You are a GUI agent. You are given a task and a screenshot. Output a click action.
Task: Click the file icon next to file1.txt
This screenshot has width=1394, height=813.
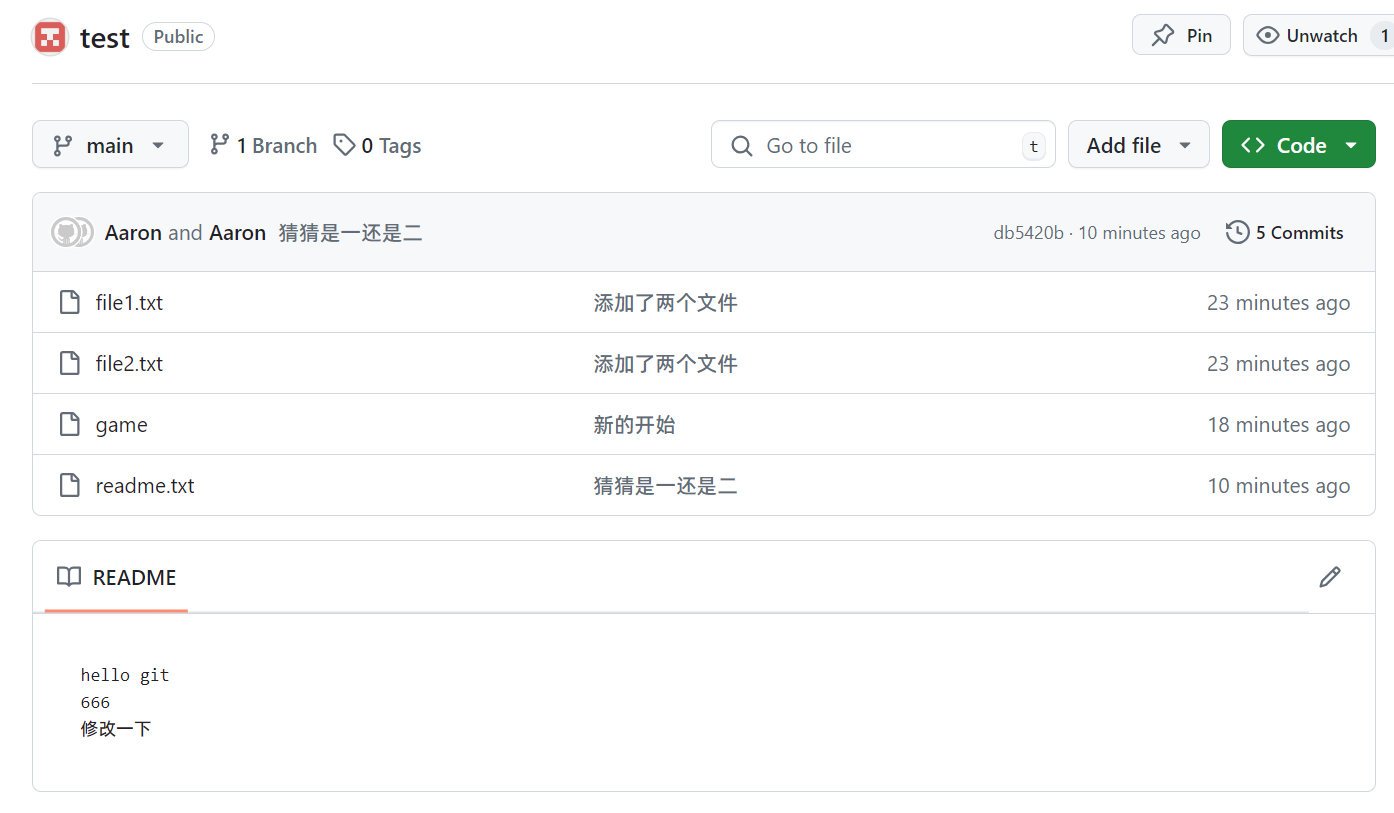pos(69,302)
